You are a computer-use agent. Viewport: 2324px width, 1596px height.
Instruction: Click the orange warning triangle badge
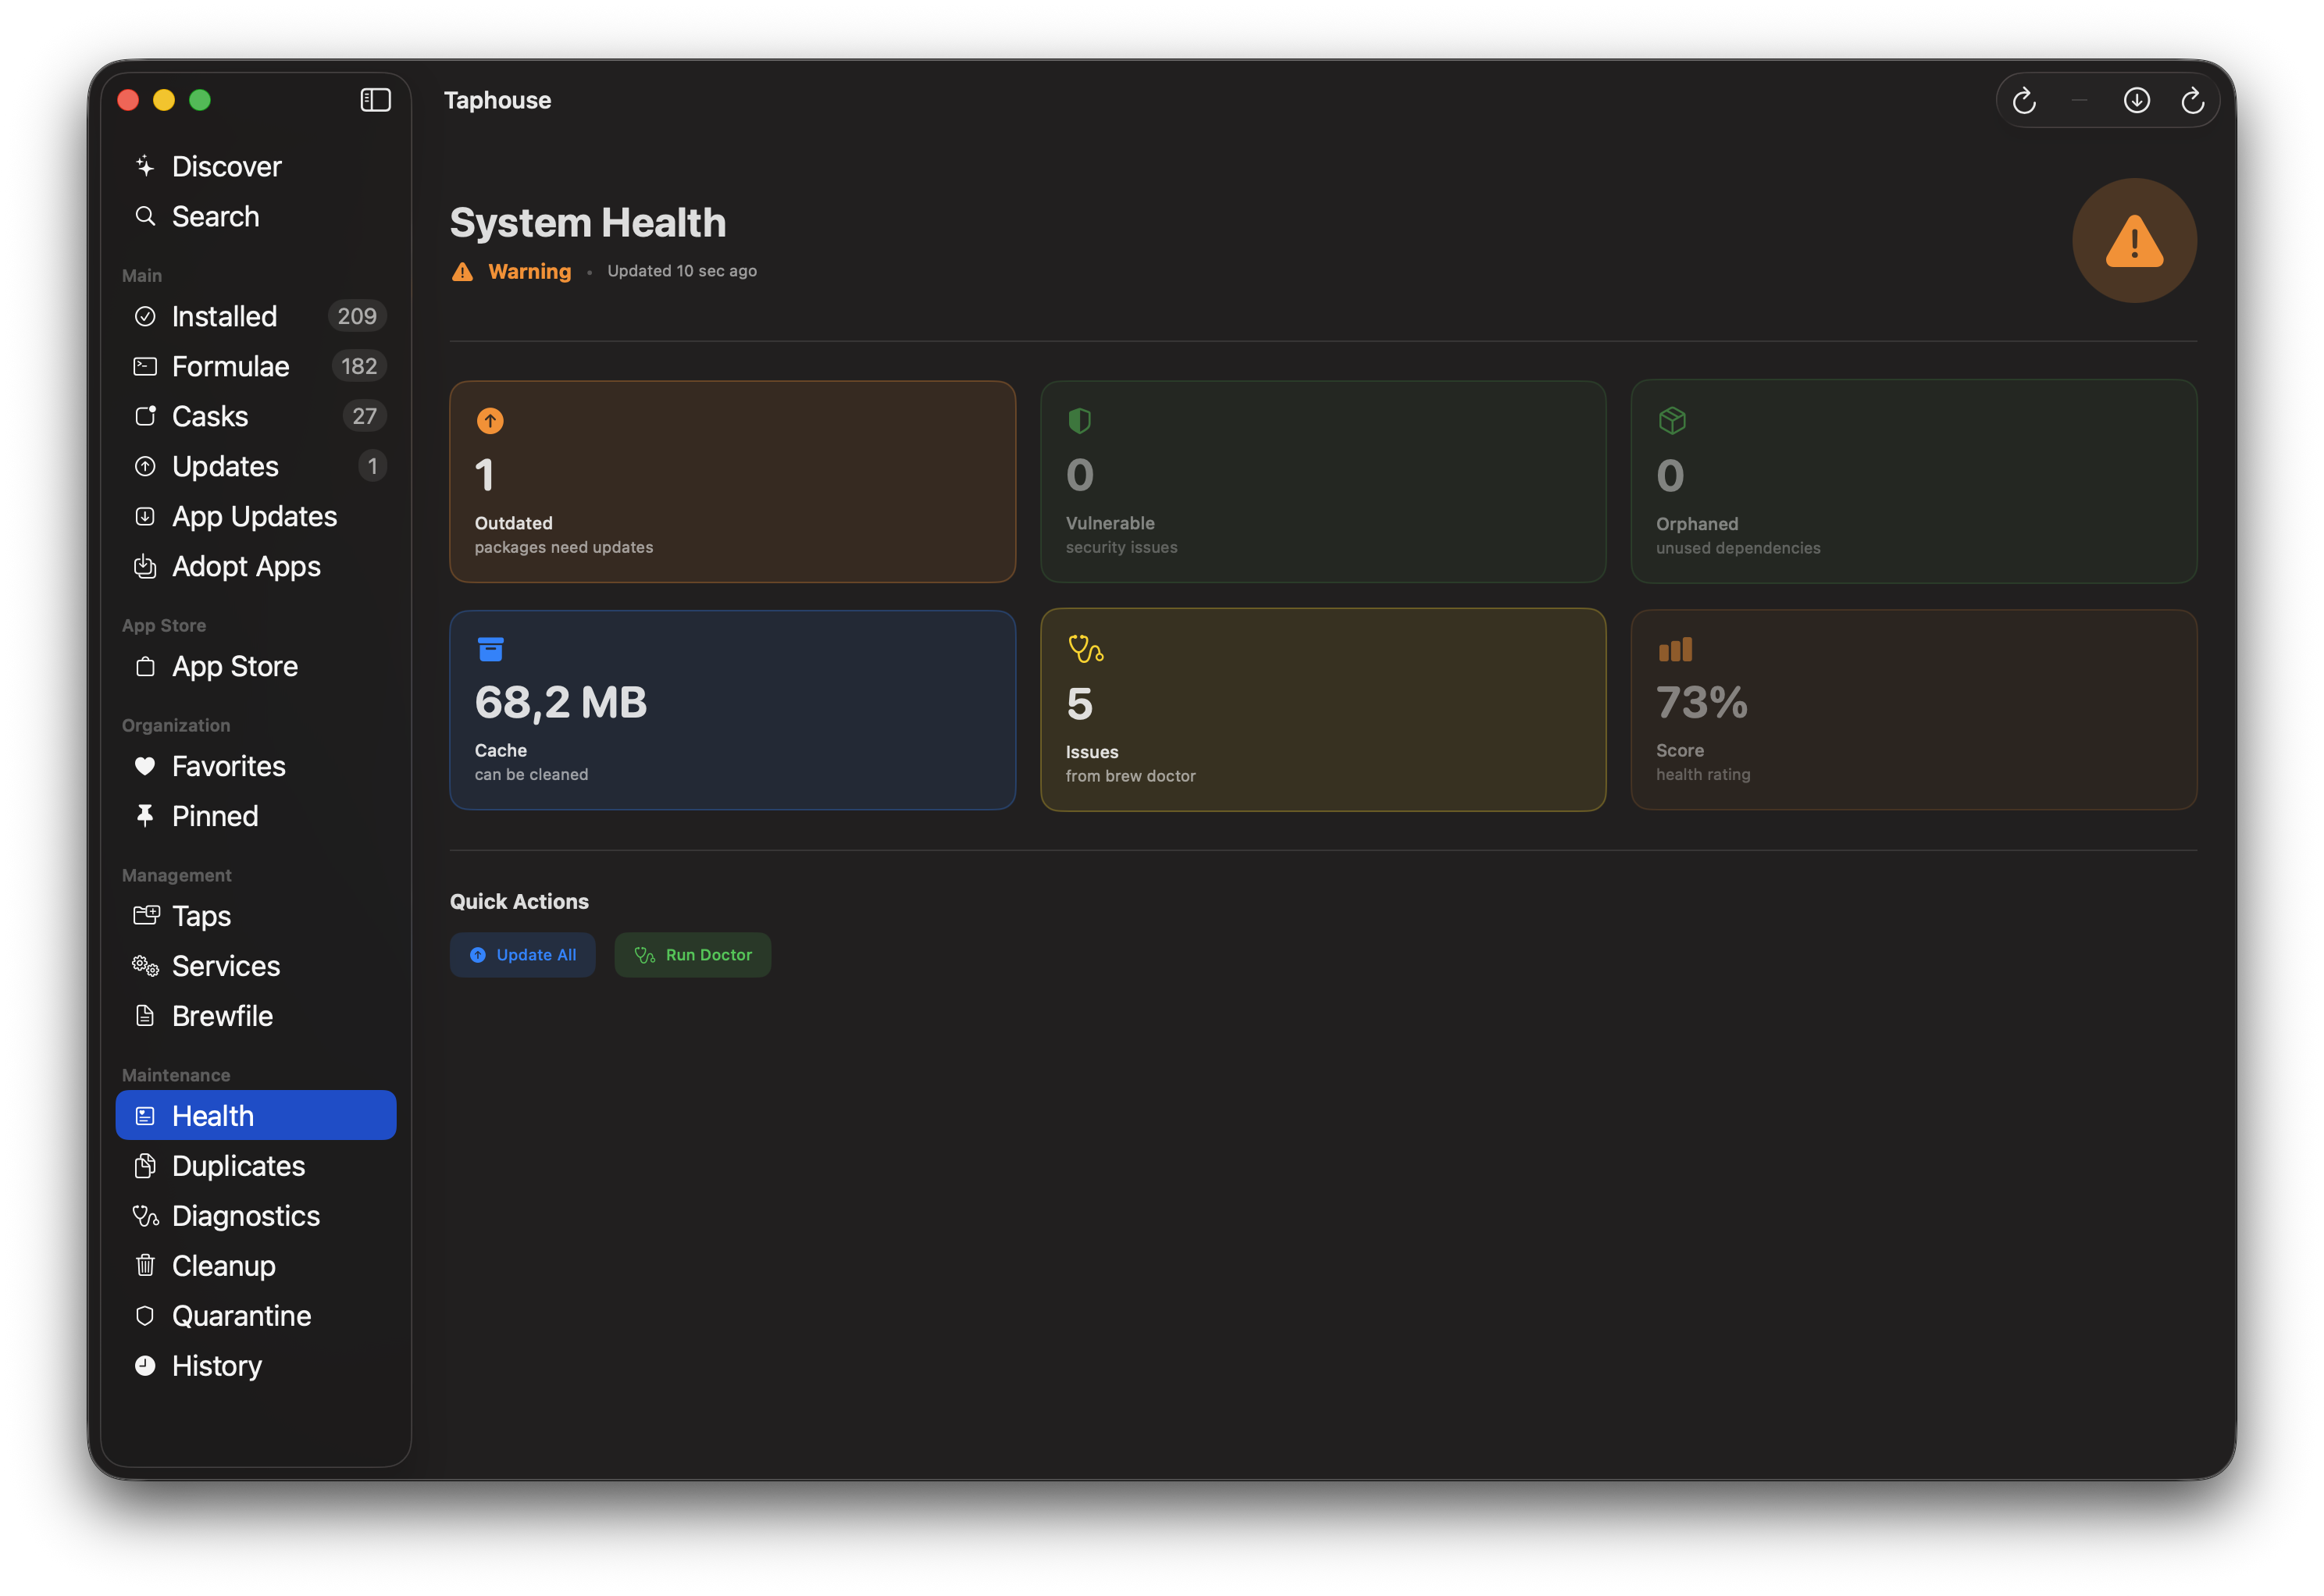[2134, 240]
